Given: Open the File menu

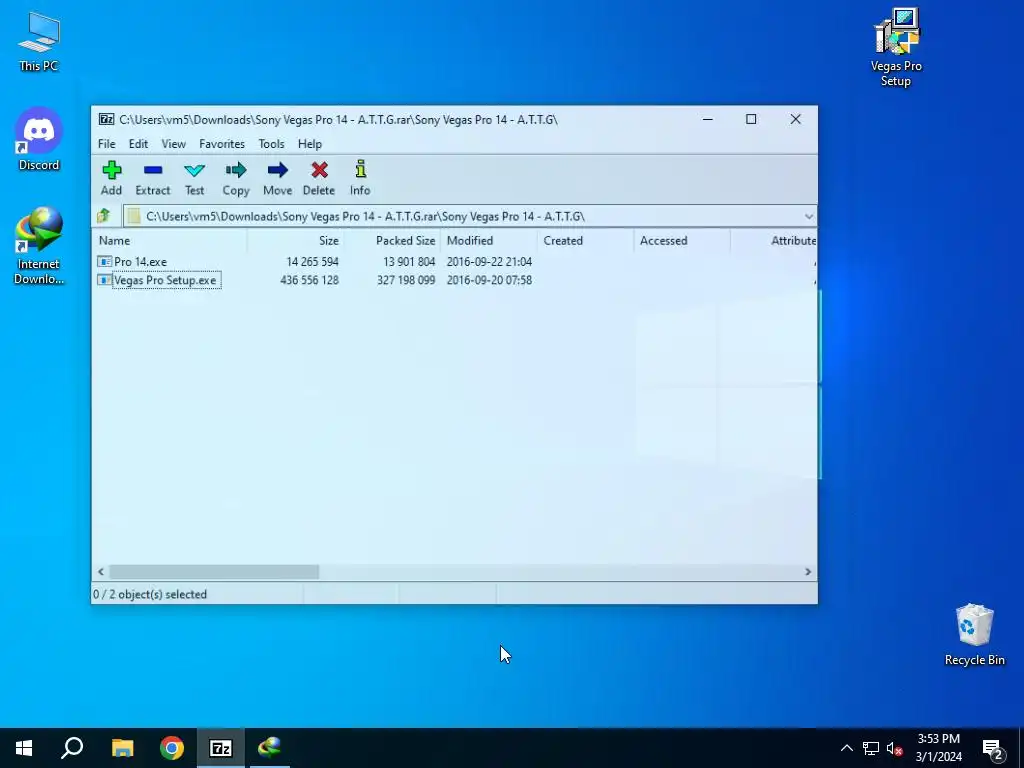Looking at the screenshot, I should (106, 144).
